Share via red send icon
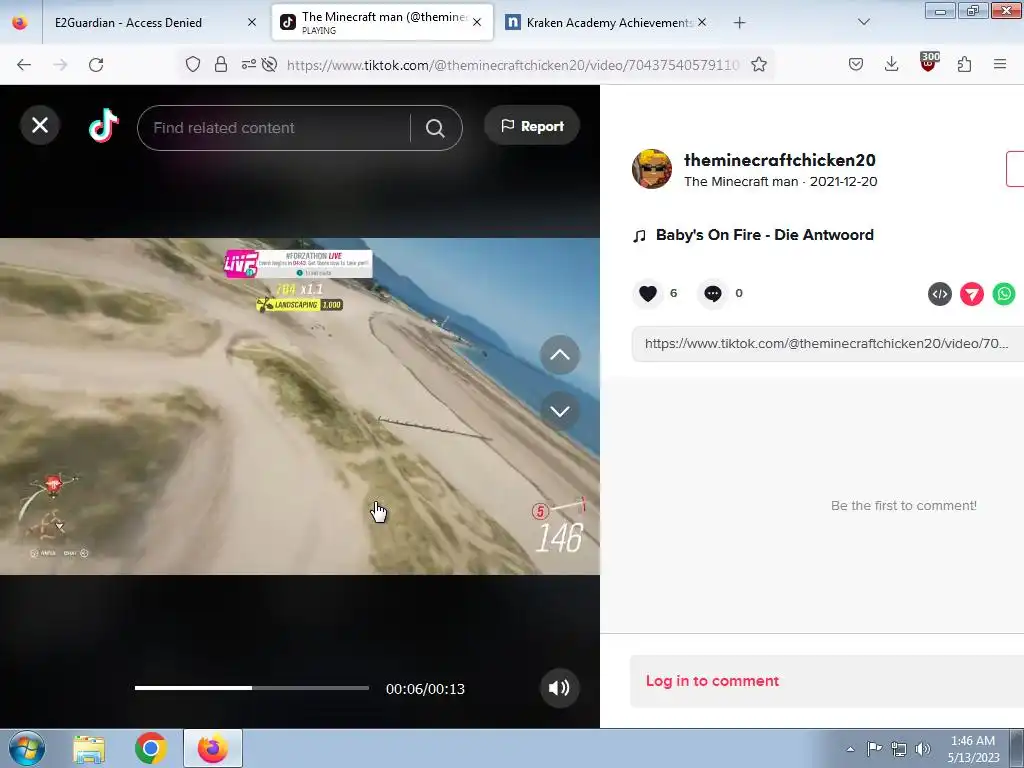Image resolution: width=1024 pixels, height=768 pixels. (972, 294)
